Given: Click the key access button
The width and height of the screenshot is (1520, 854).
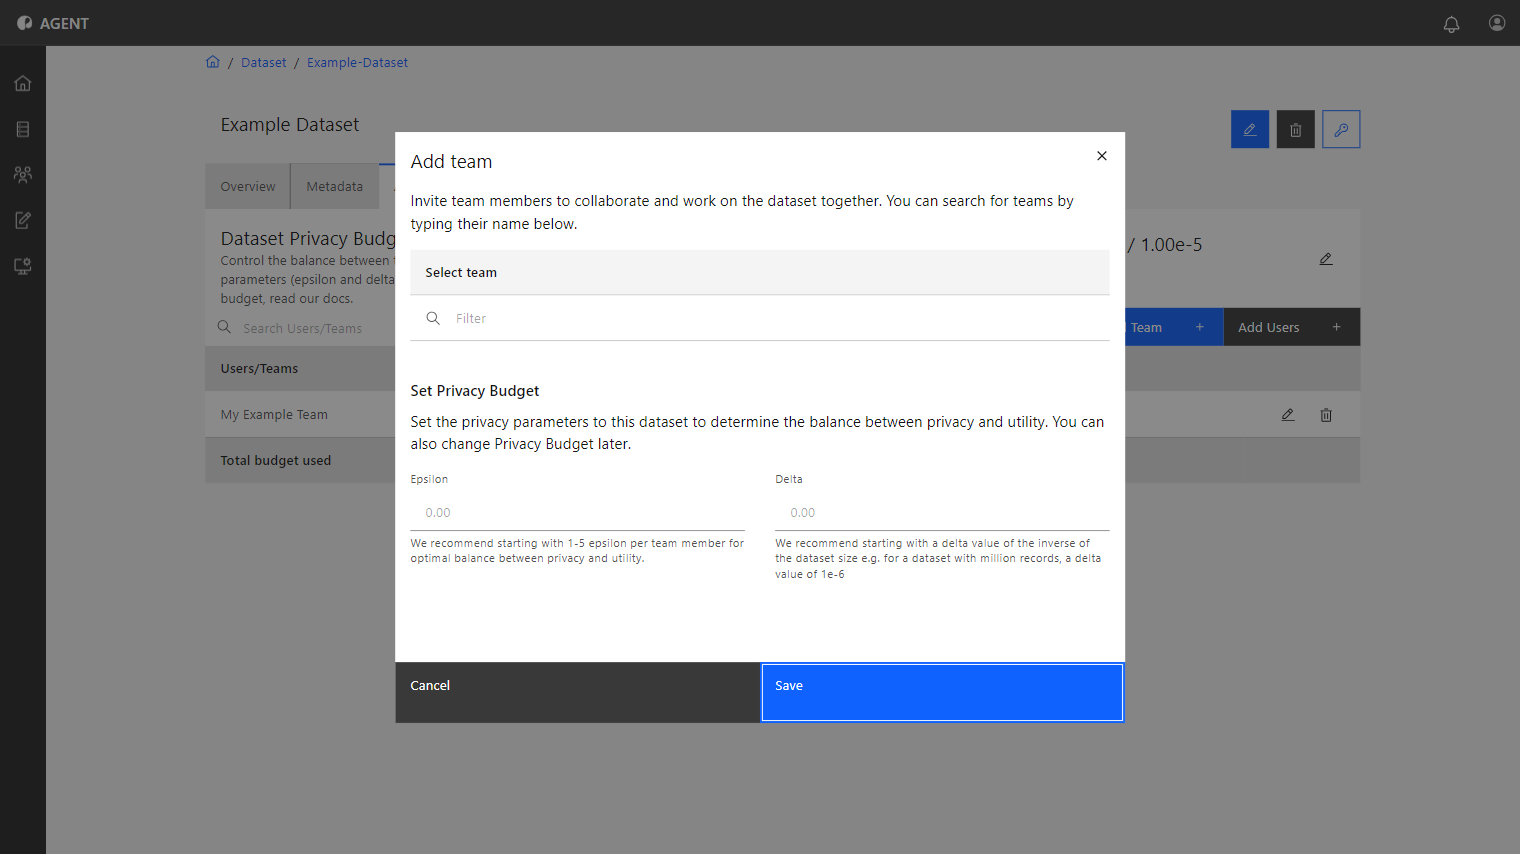Looking at the screenshot, I should [x=1341, y=129].
